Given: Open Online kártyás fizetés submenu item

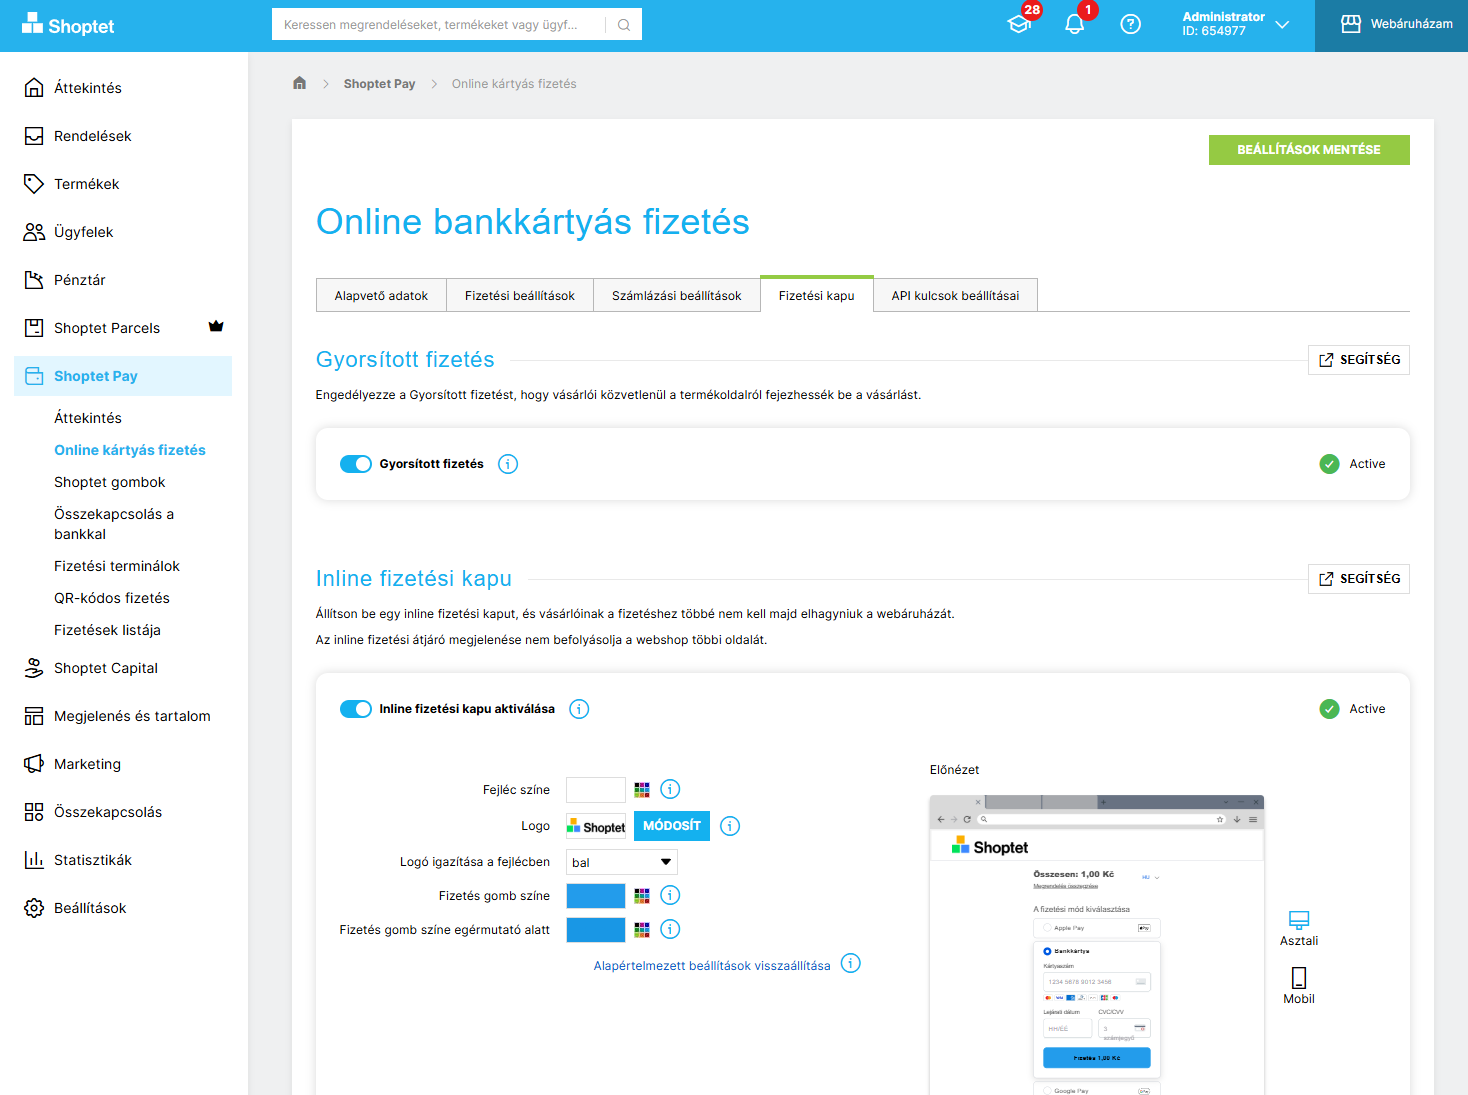Looking at the screenshot, I should (x=130, y=450).
